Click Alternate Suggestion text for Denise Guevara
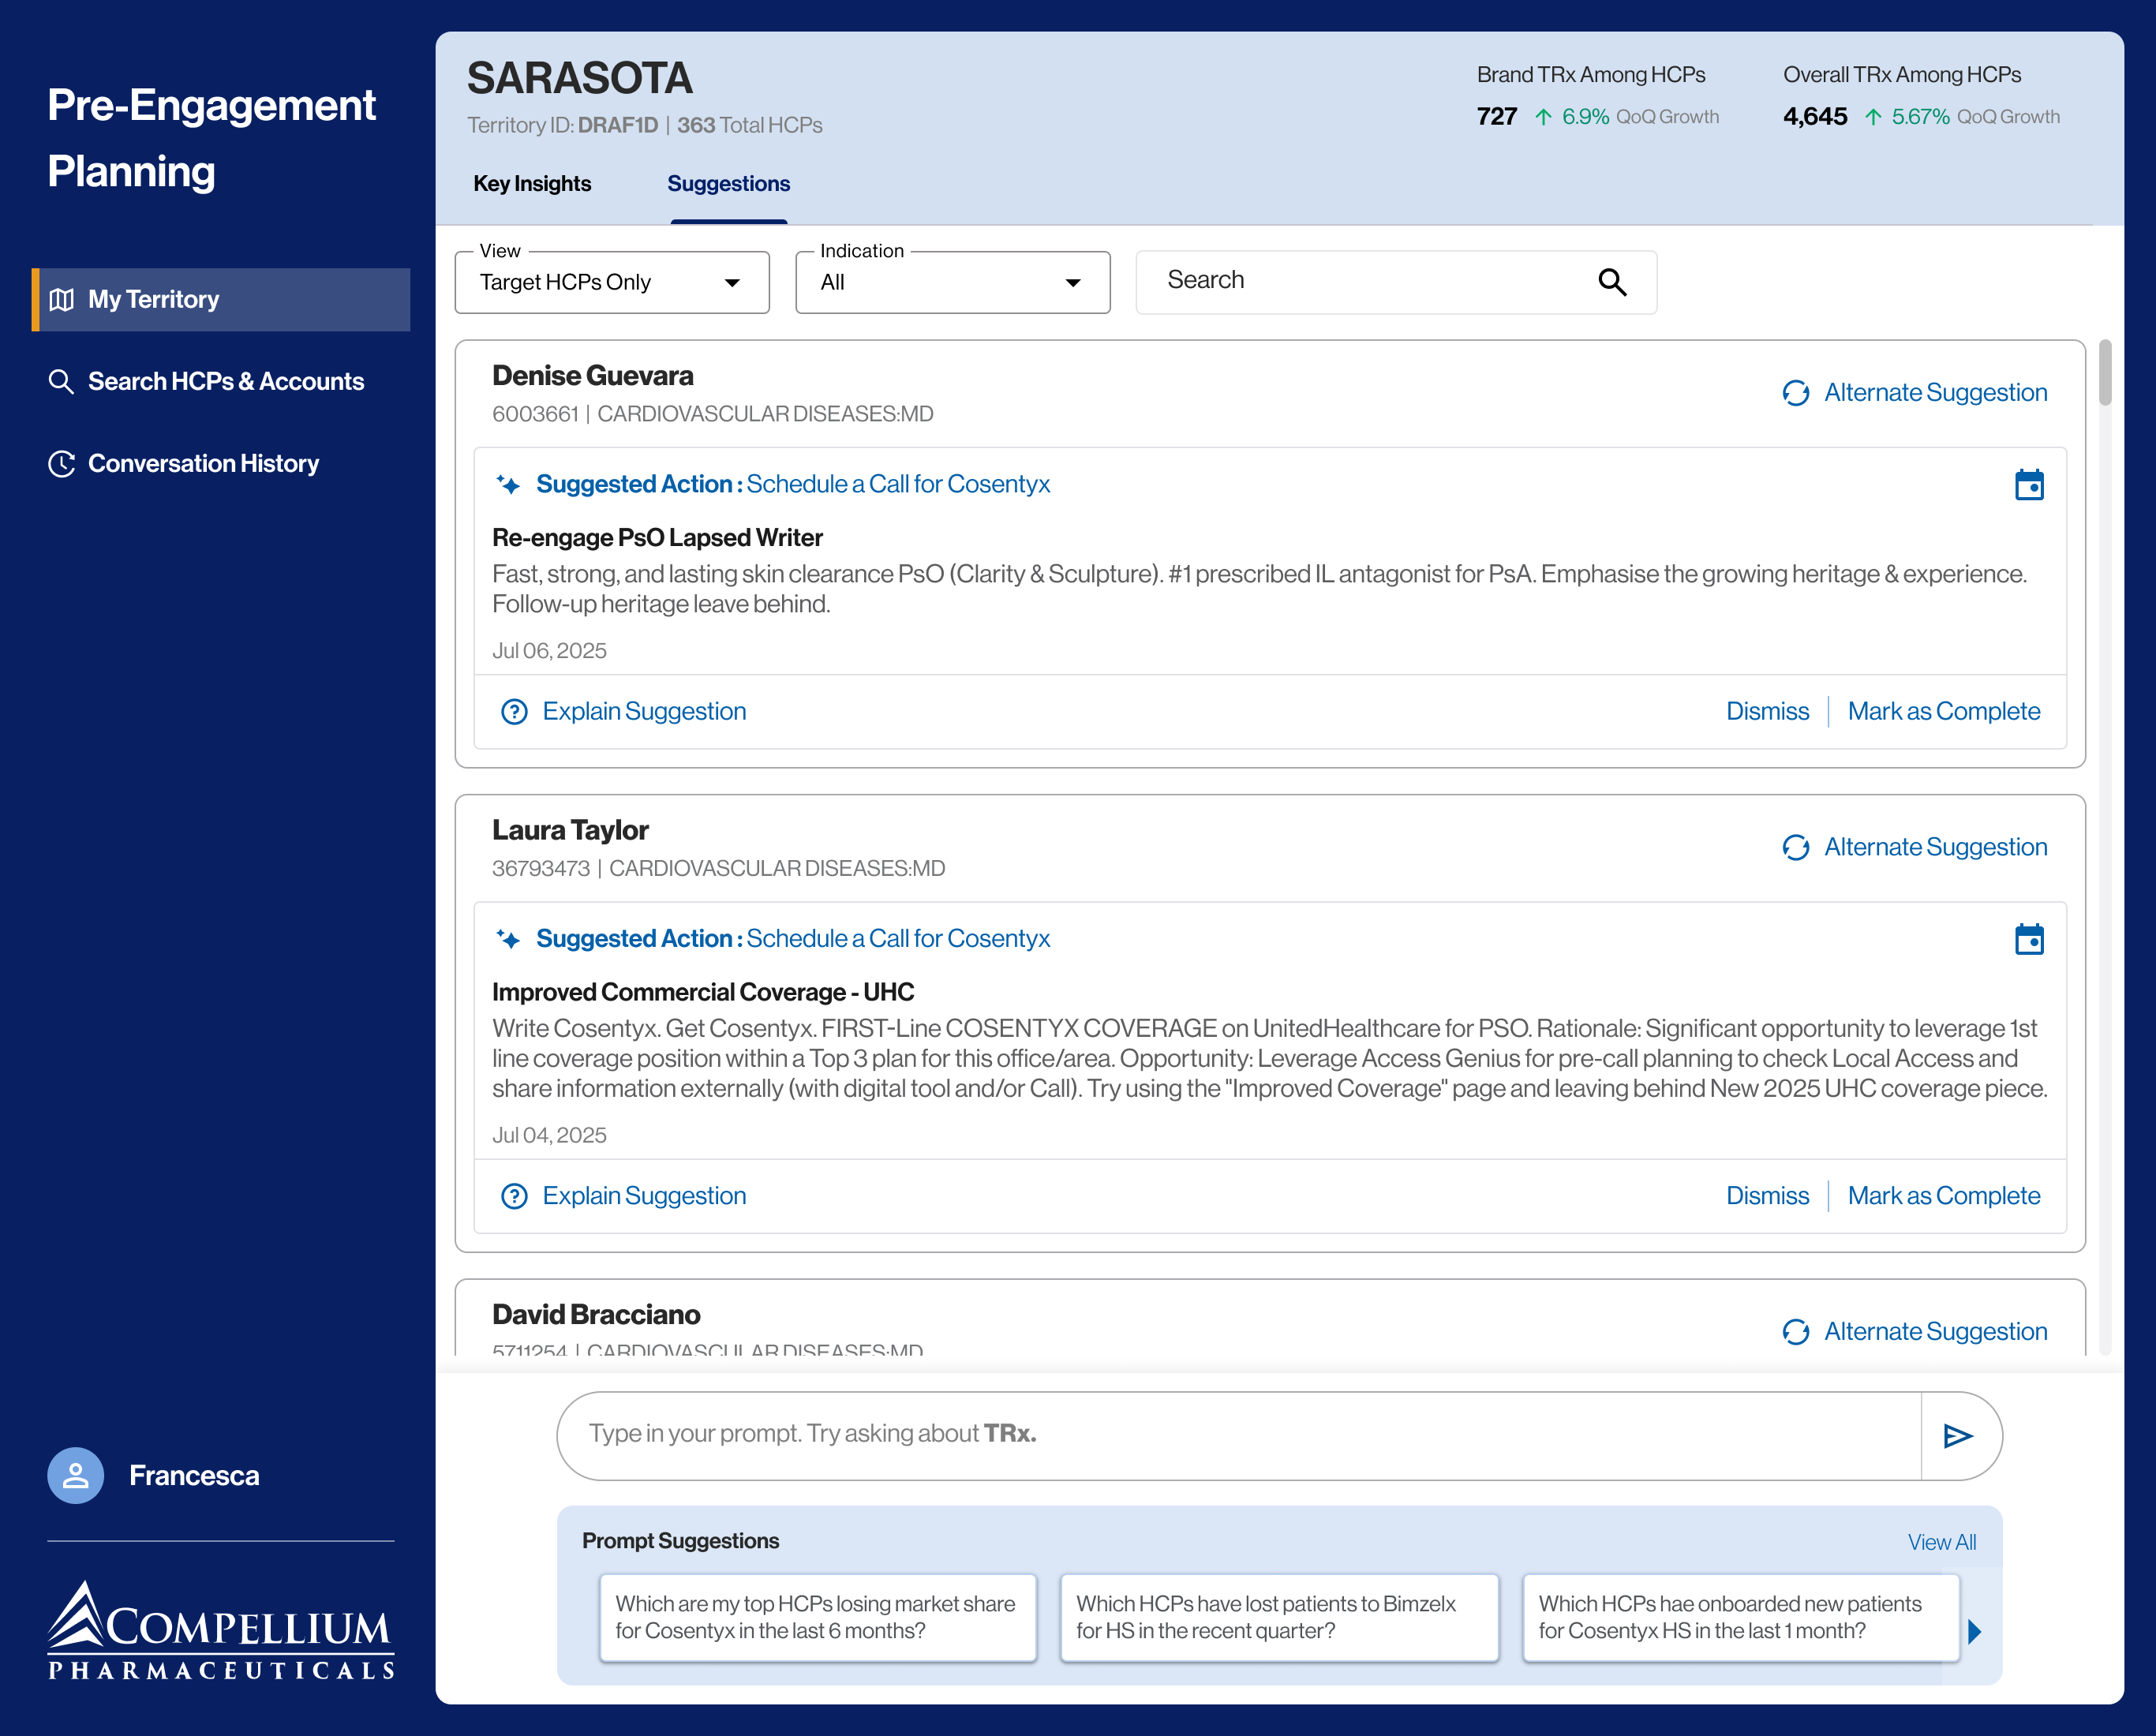 pos(1935,393)
